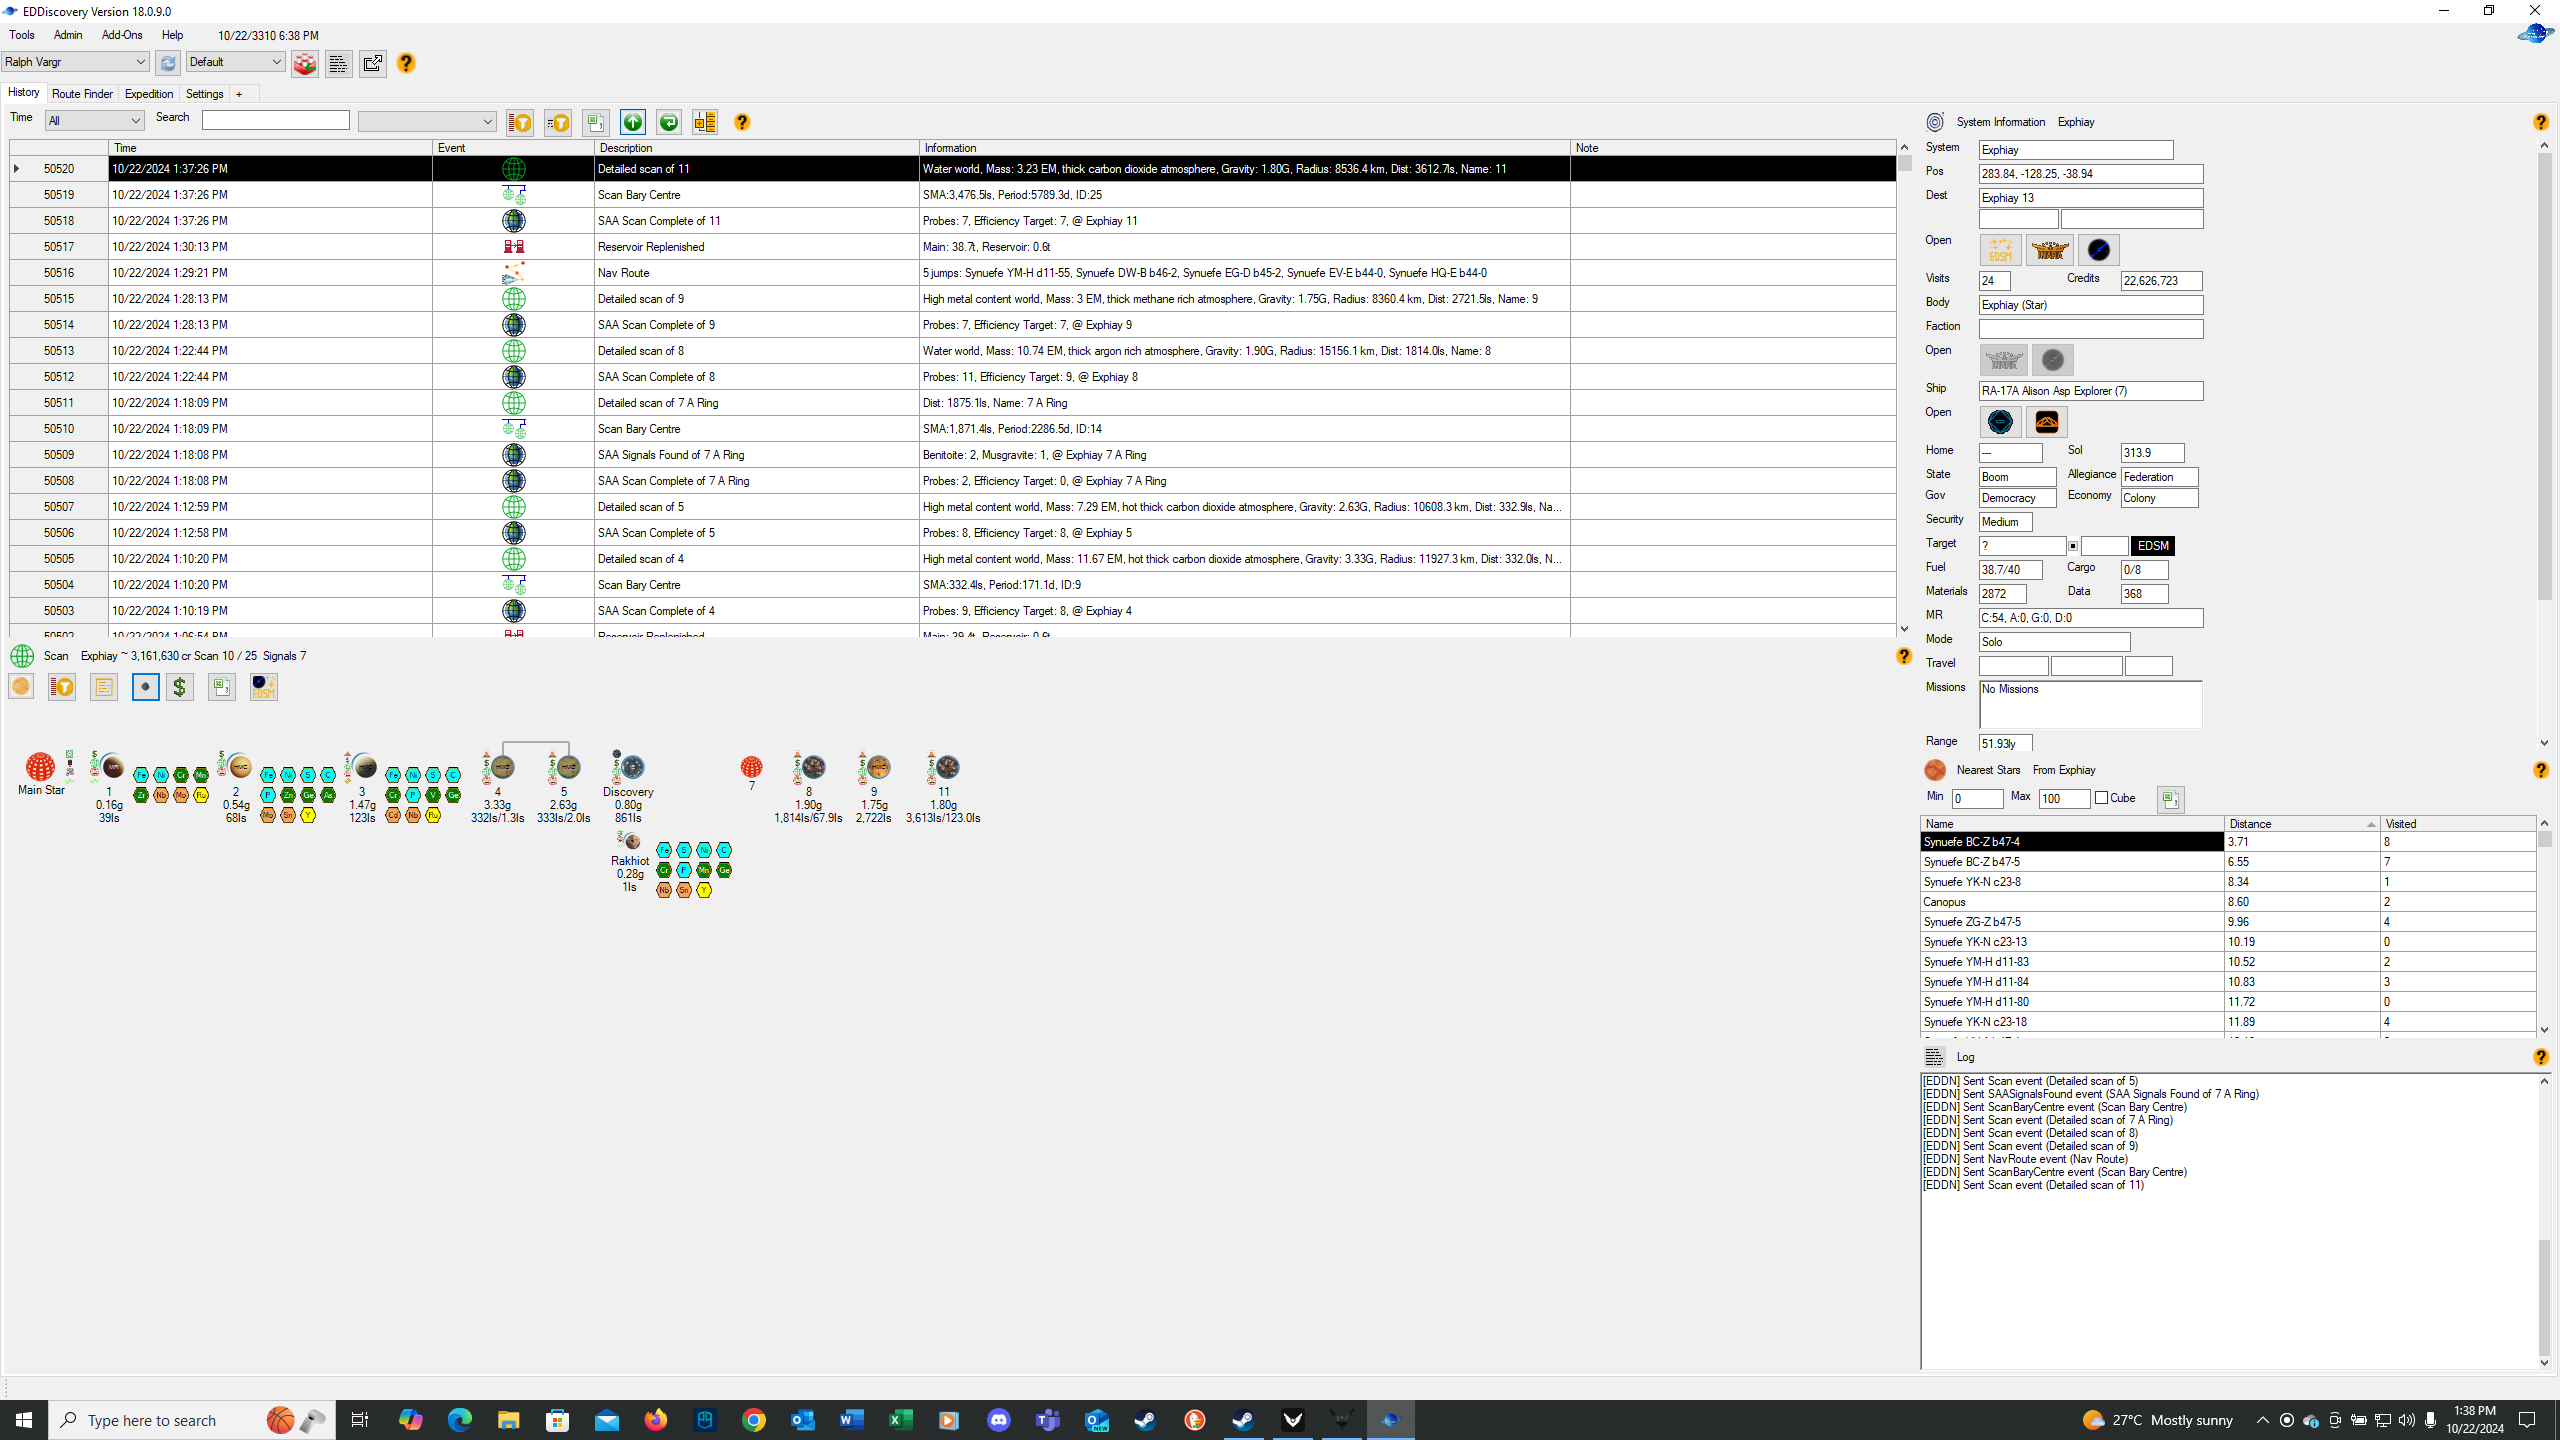Click the Visited column header in Nearest Stars

tap(2458, 824)
